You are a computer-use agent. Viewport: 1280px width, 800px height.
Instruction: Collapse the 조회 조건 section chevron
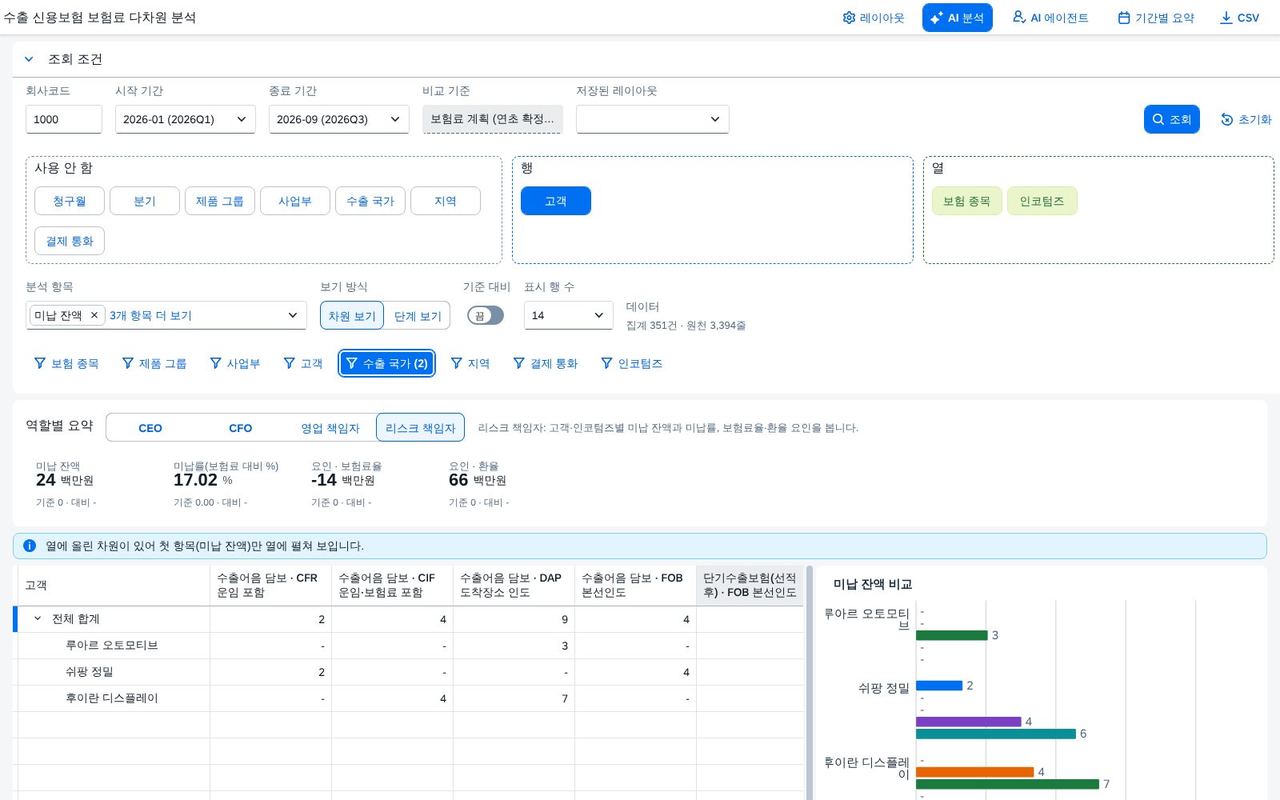(x=29, y=59)
